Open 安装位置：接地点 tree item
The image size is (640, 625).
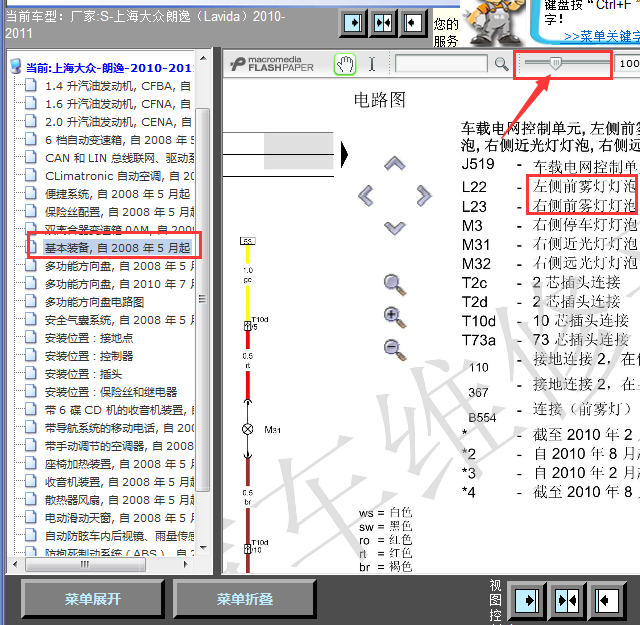point(89,338)
